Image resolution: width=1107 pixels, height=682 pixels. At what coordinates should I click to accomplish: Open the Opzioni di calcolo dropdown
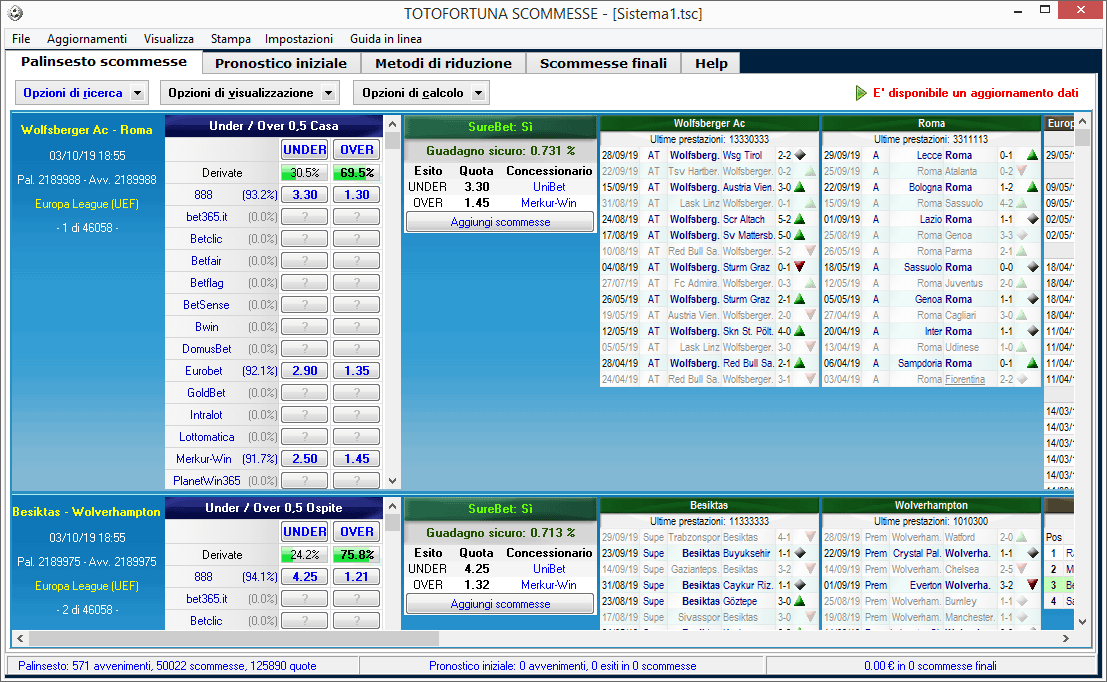point(413,92)
